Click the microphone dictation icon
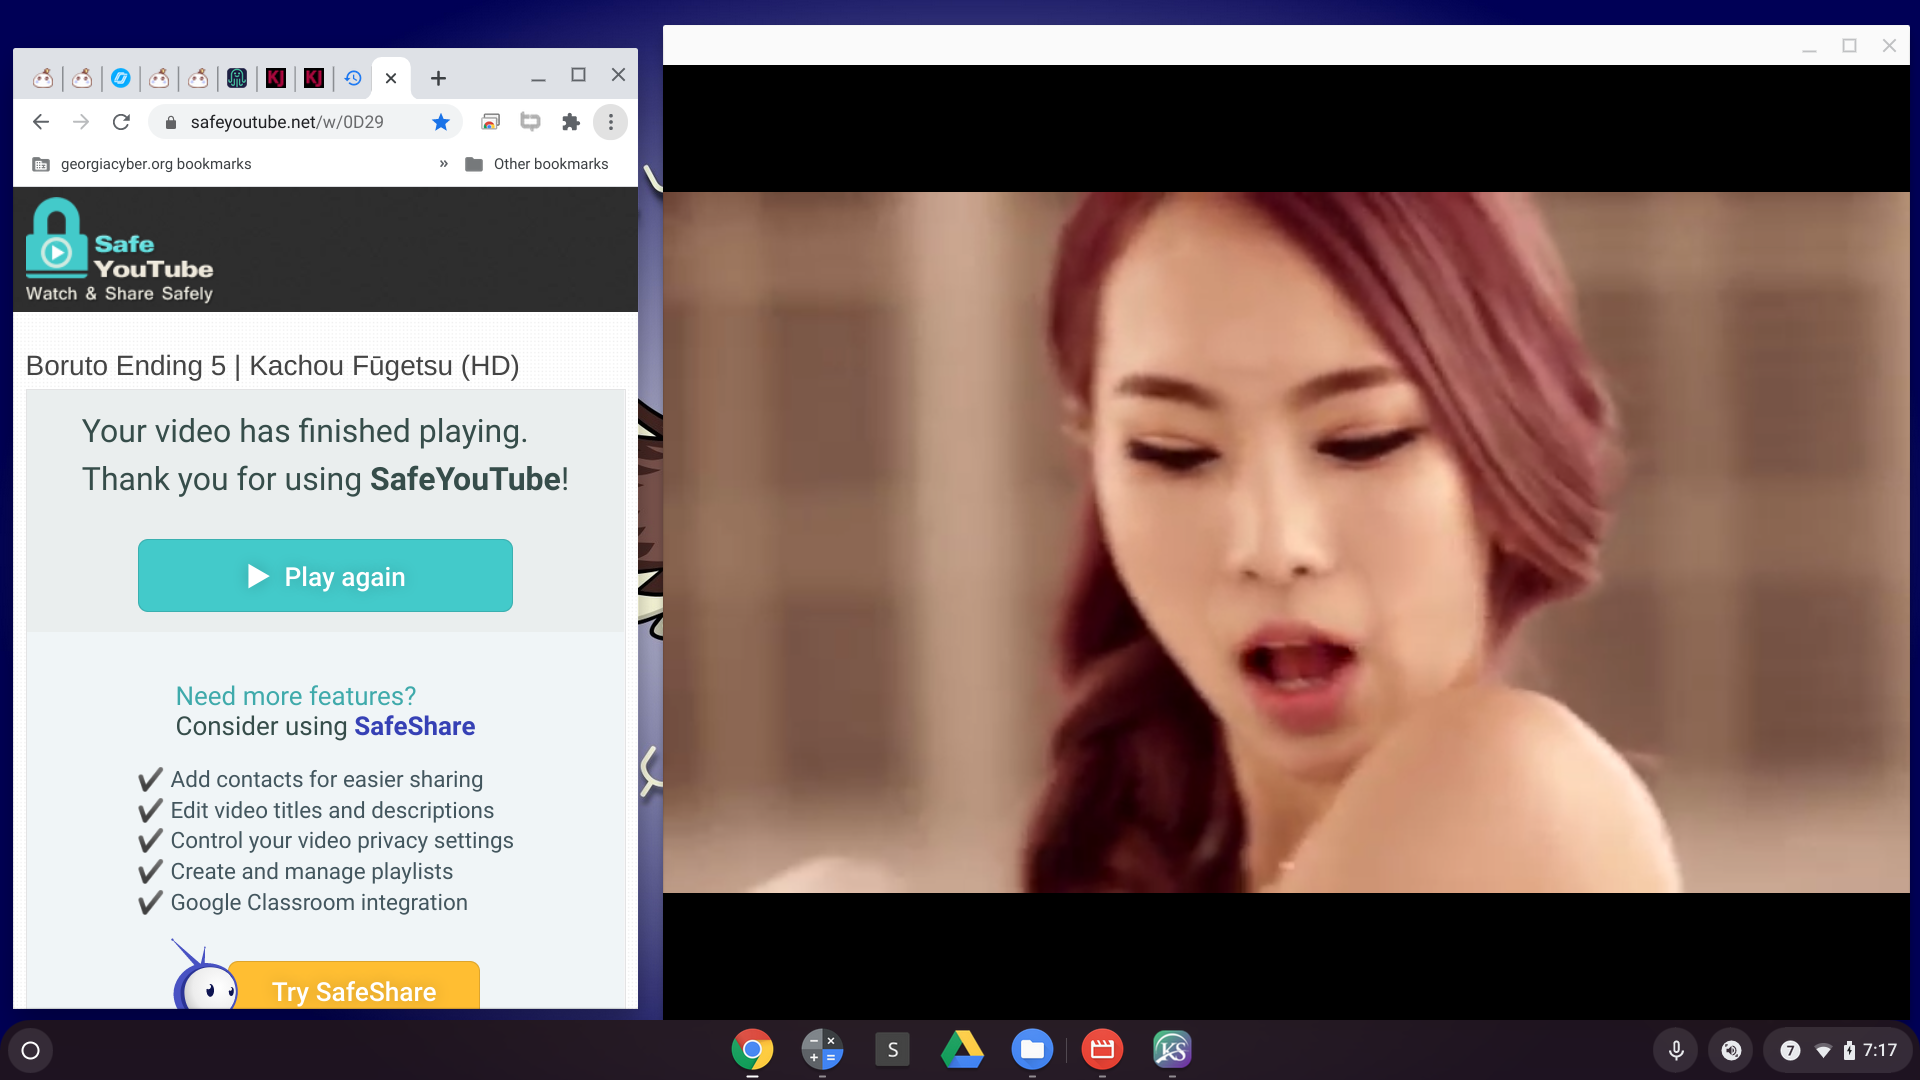The image size is (1920, 1080). 1676,1050
